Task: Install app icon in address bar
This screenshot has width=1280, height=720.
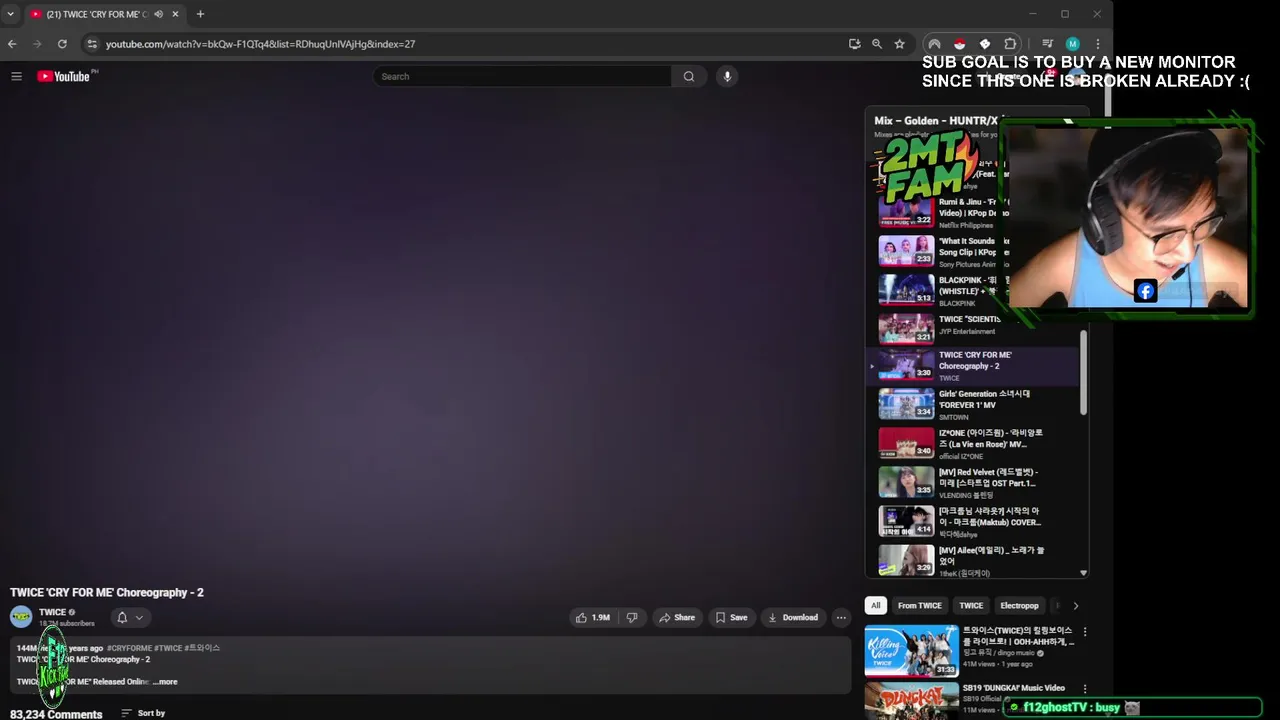Action: click(x=854, y=44)
